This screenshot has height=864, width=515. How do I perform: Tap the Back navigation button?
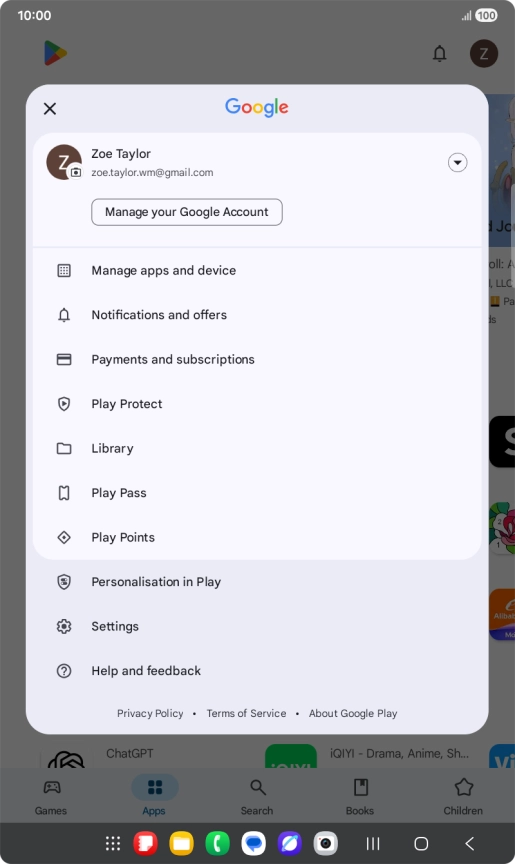pyautogui.click(x=469, y=843)
